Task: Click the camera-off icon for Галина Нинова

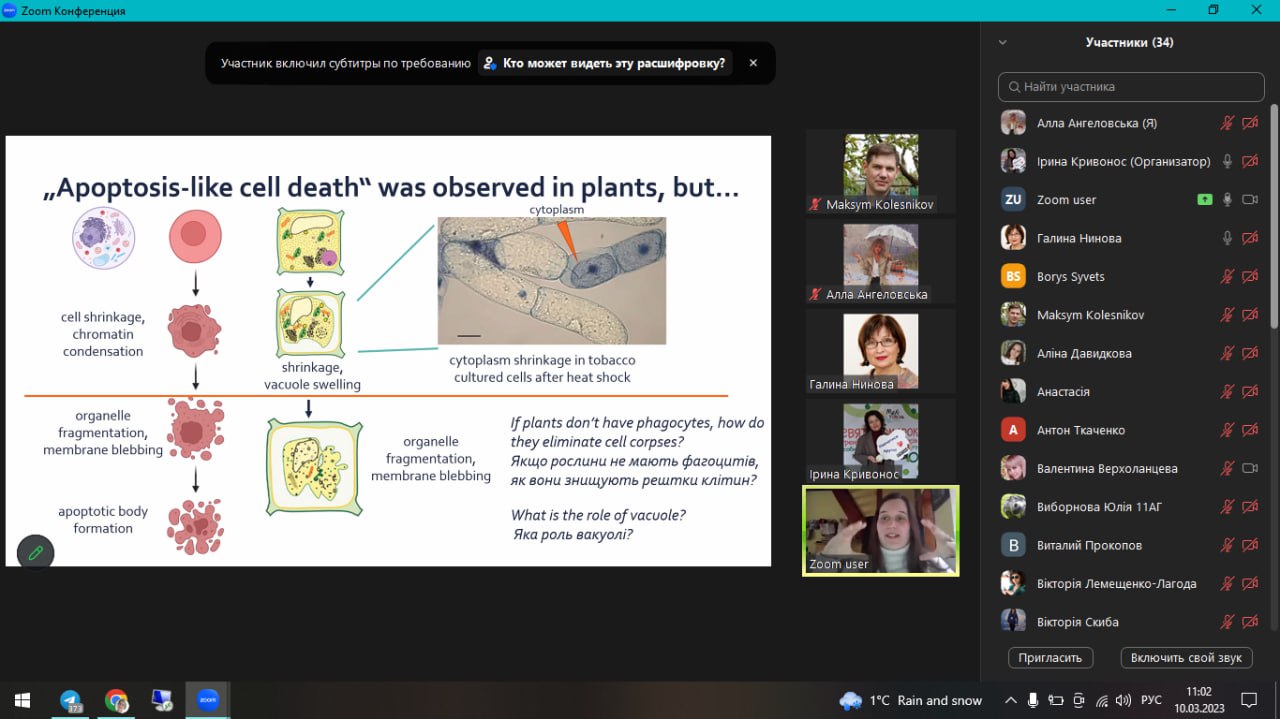Action: [1250, 238]
